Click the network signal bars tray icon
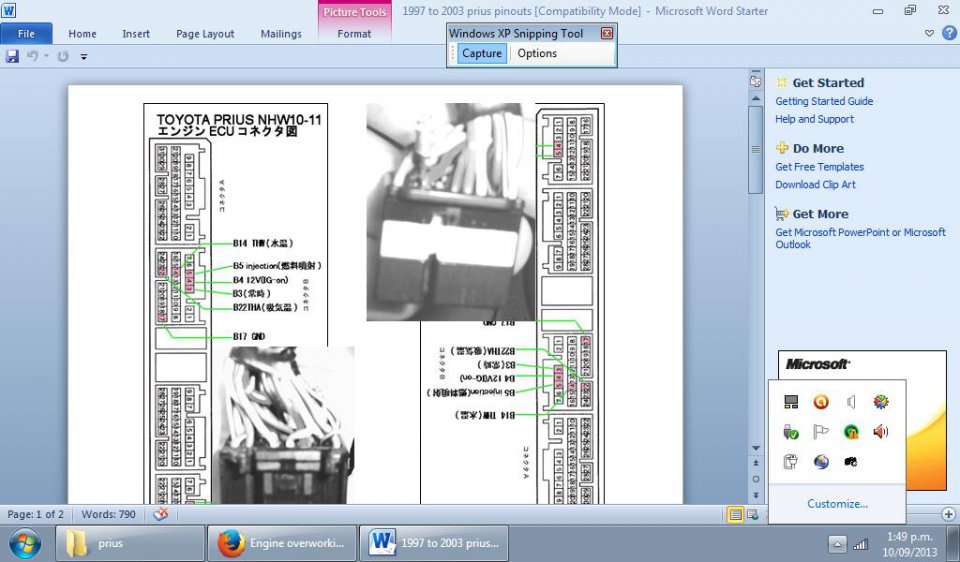The image size is (960, 562). 861,544
